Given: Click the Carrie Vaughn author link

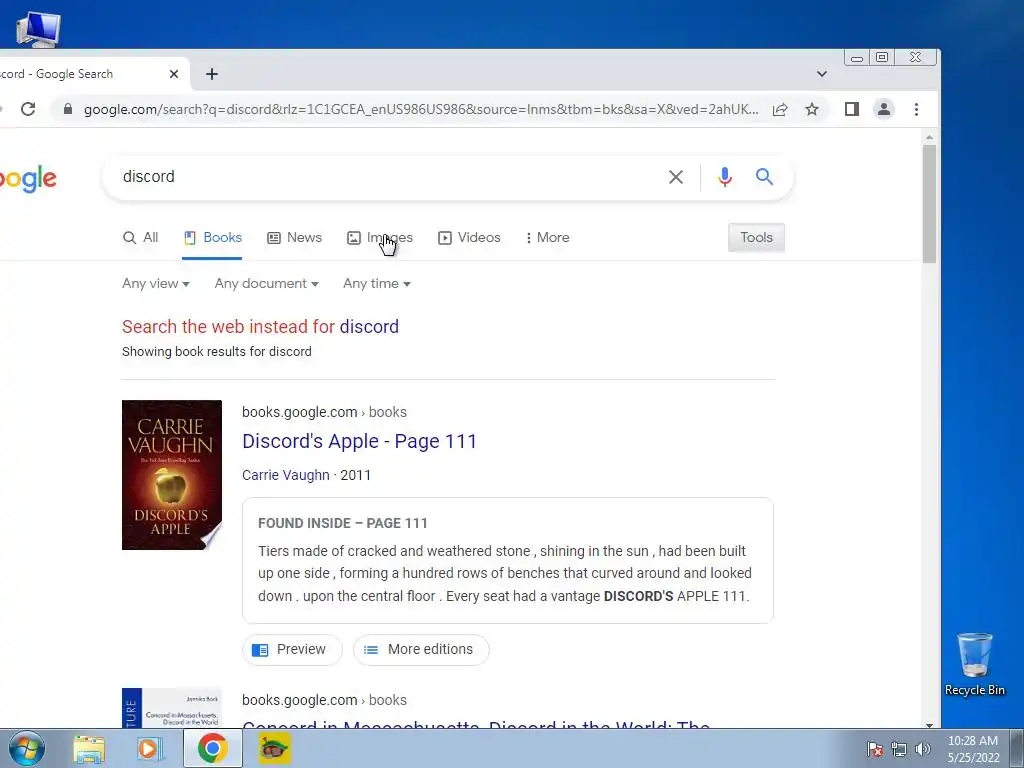Looking at the screenshot, I should pyautogui.click(x=285, y=475).
